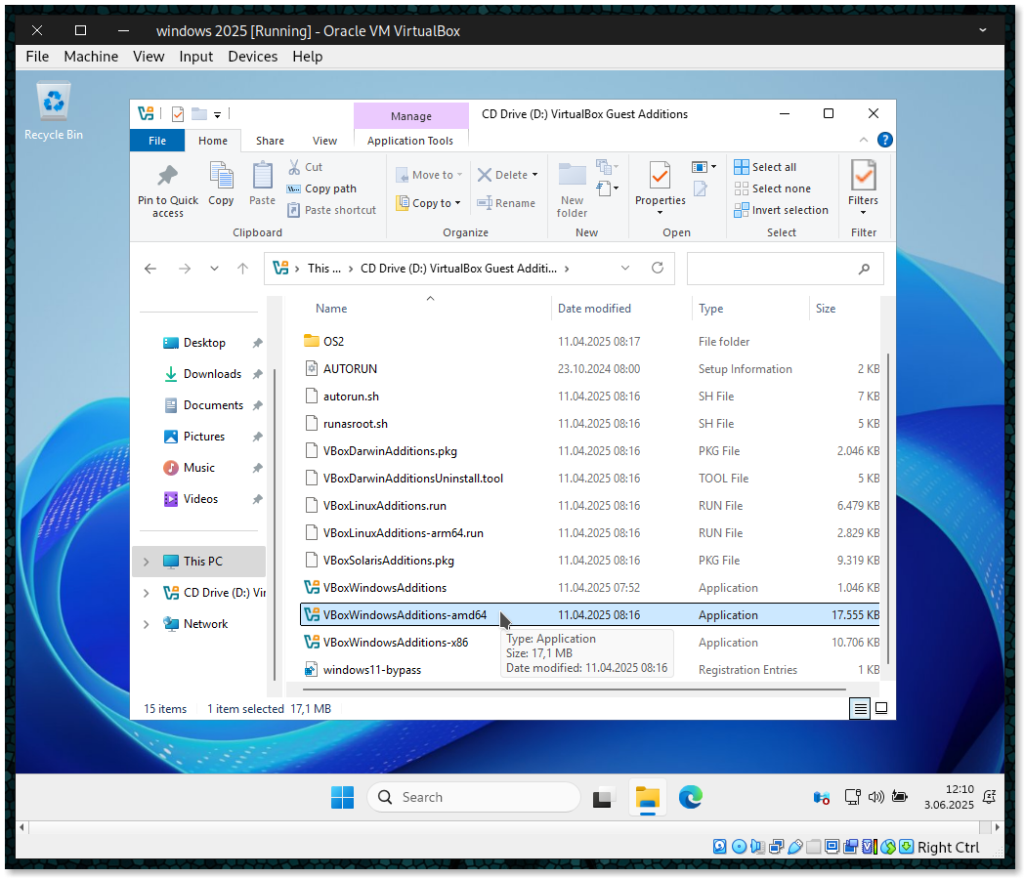
Task: Open the Windows Start menu
Action: coord(342,797)
